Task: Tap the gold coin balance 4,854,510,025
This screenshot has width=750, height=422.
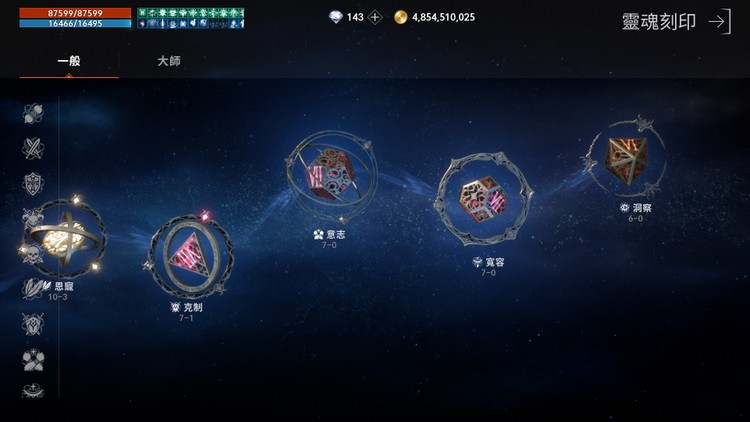Action: [443, 18]
